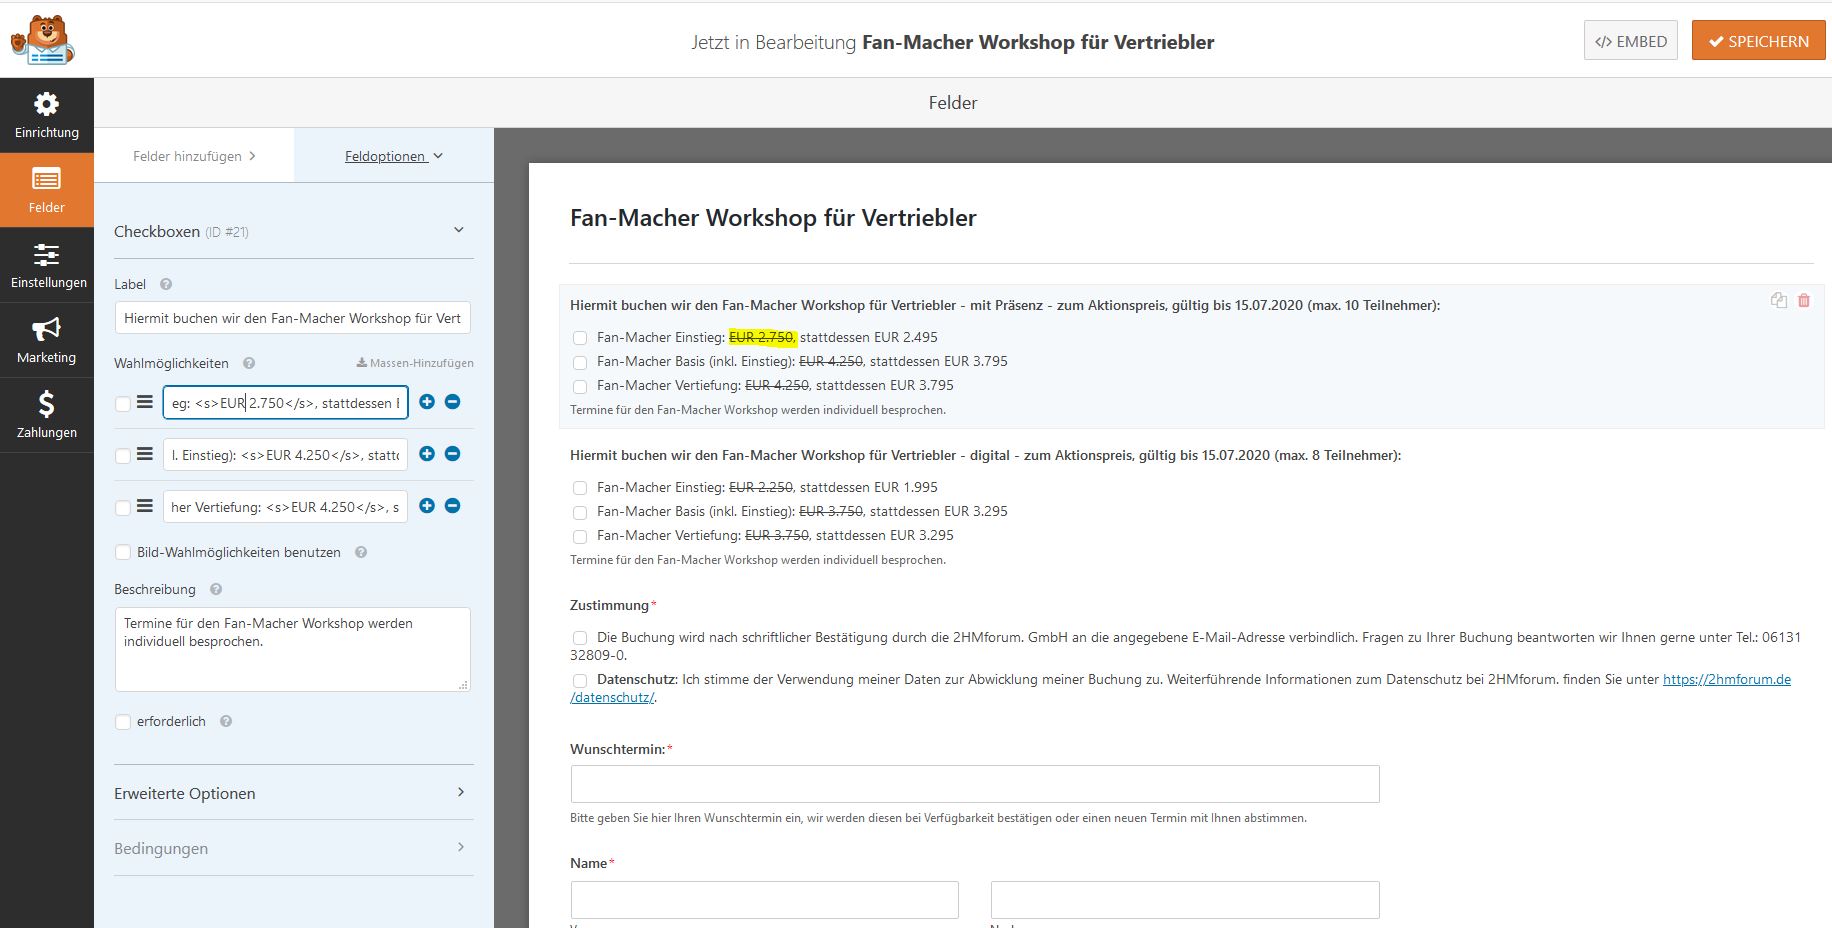Click into the Label text field
Image resolution: width=1832 pixels, height=928 pixels.
tap(293, 318)
